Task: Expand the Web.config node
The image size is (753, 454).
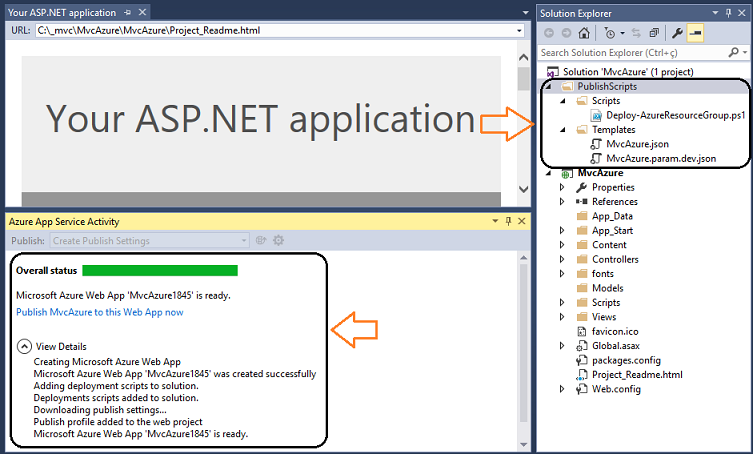Action: pos(562,389)
